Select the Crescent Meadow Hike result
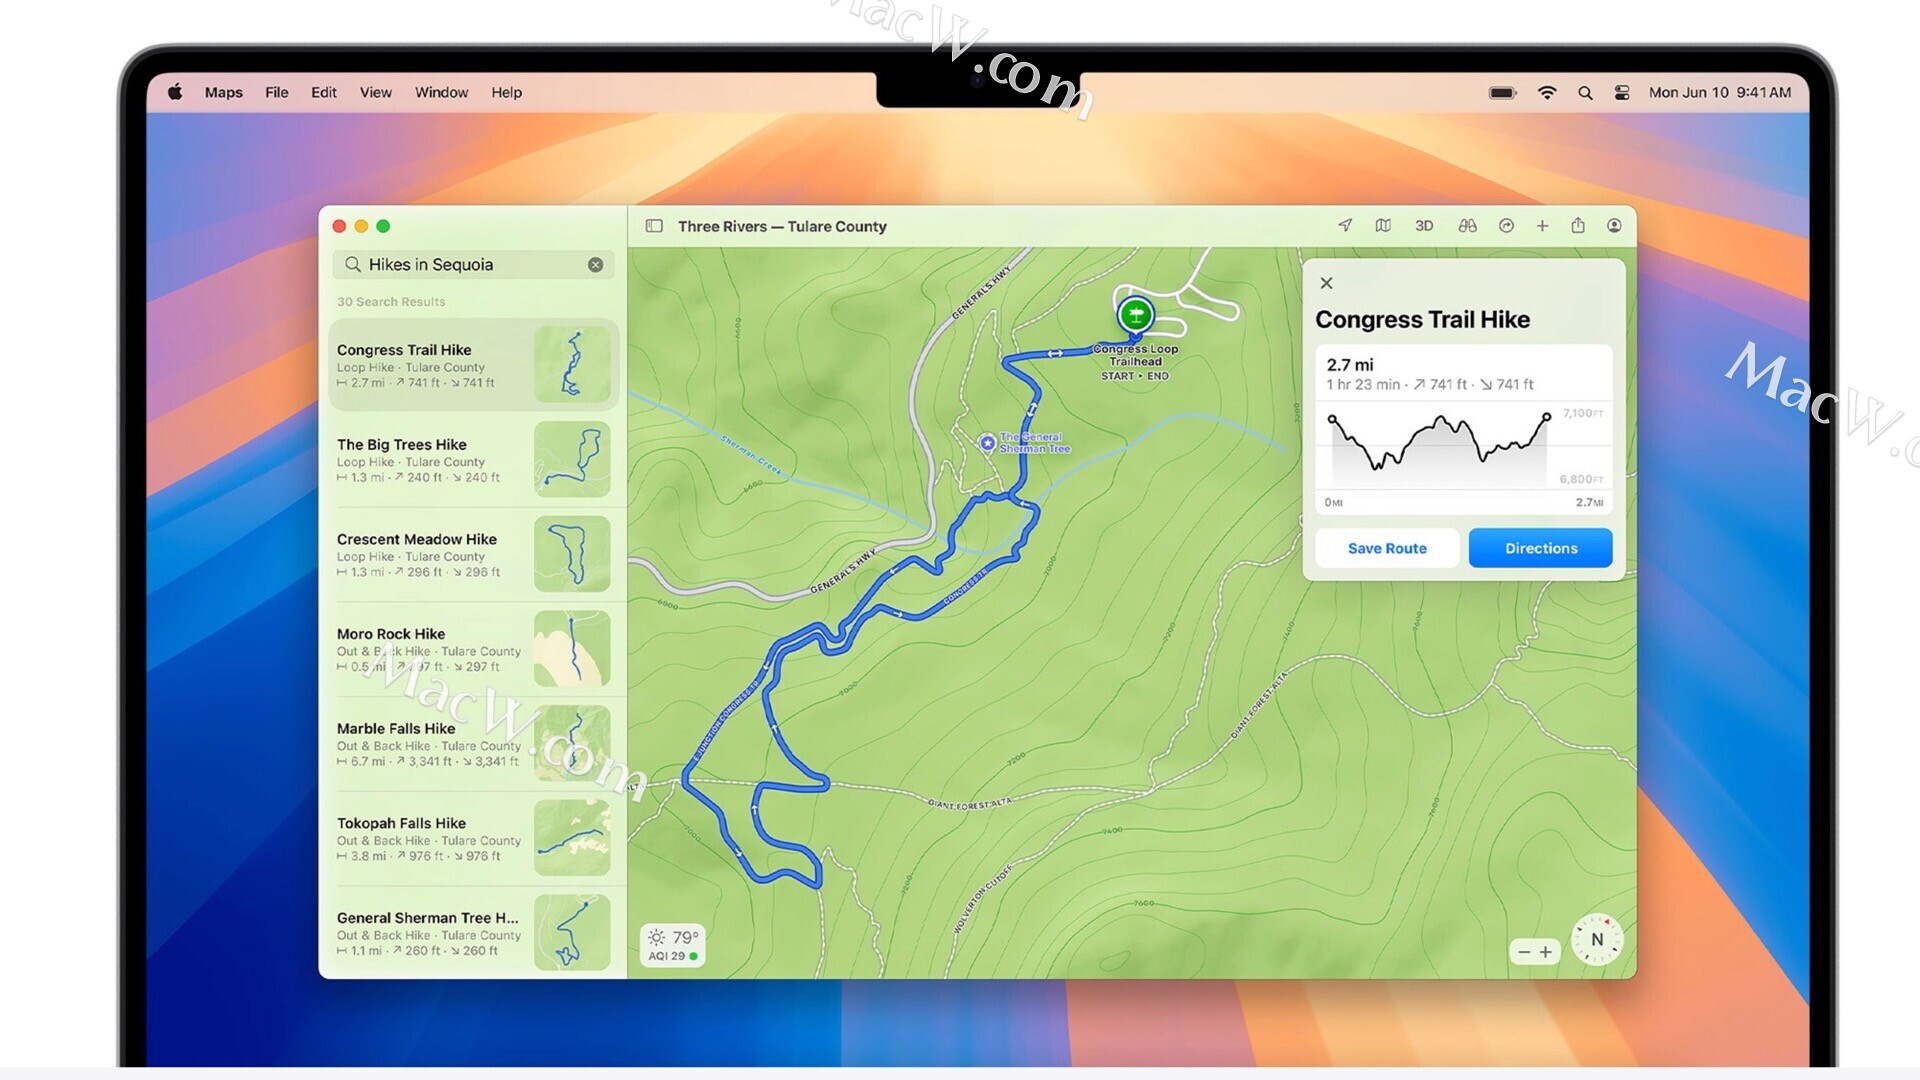The width and height of the screenshot is (1920, 1080). coord(473,555)
